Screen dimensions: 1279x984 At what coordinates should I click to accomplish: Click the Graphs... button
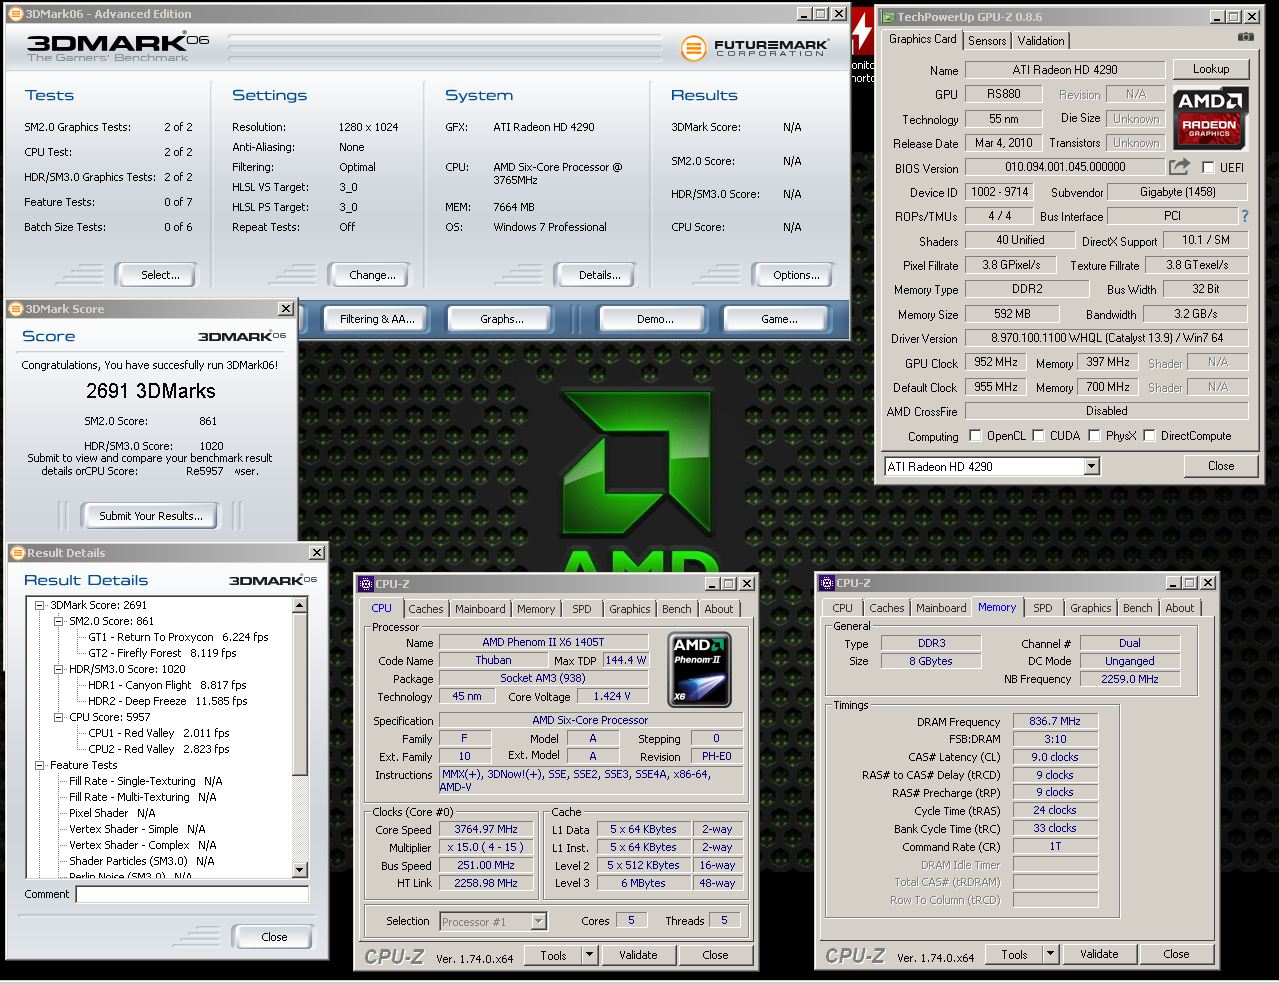pos(501,319)
